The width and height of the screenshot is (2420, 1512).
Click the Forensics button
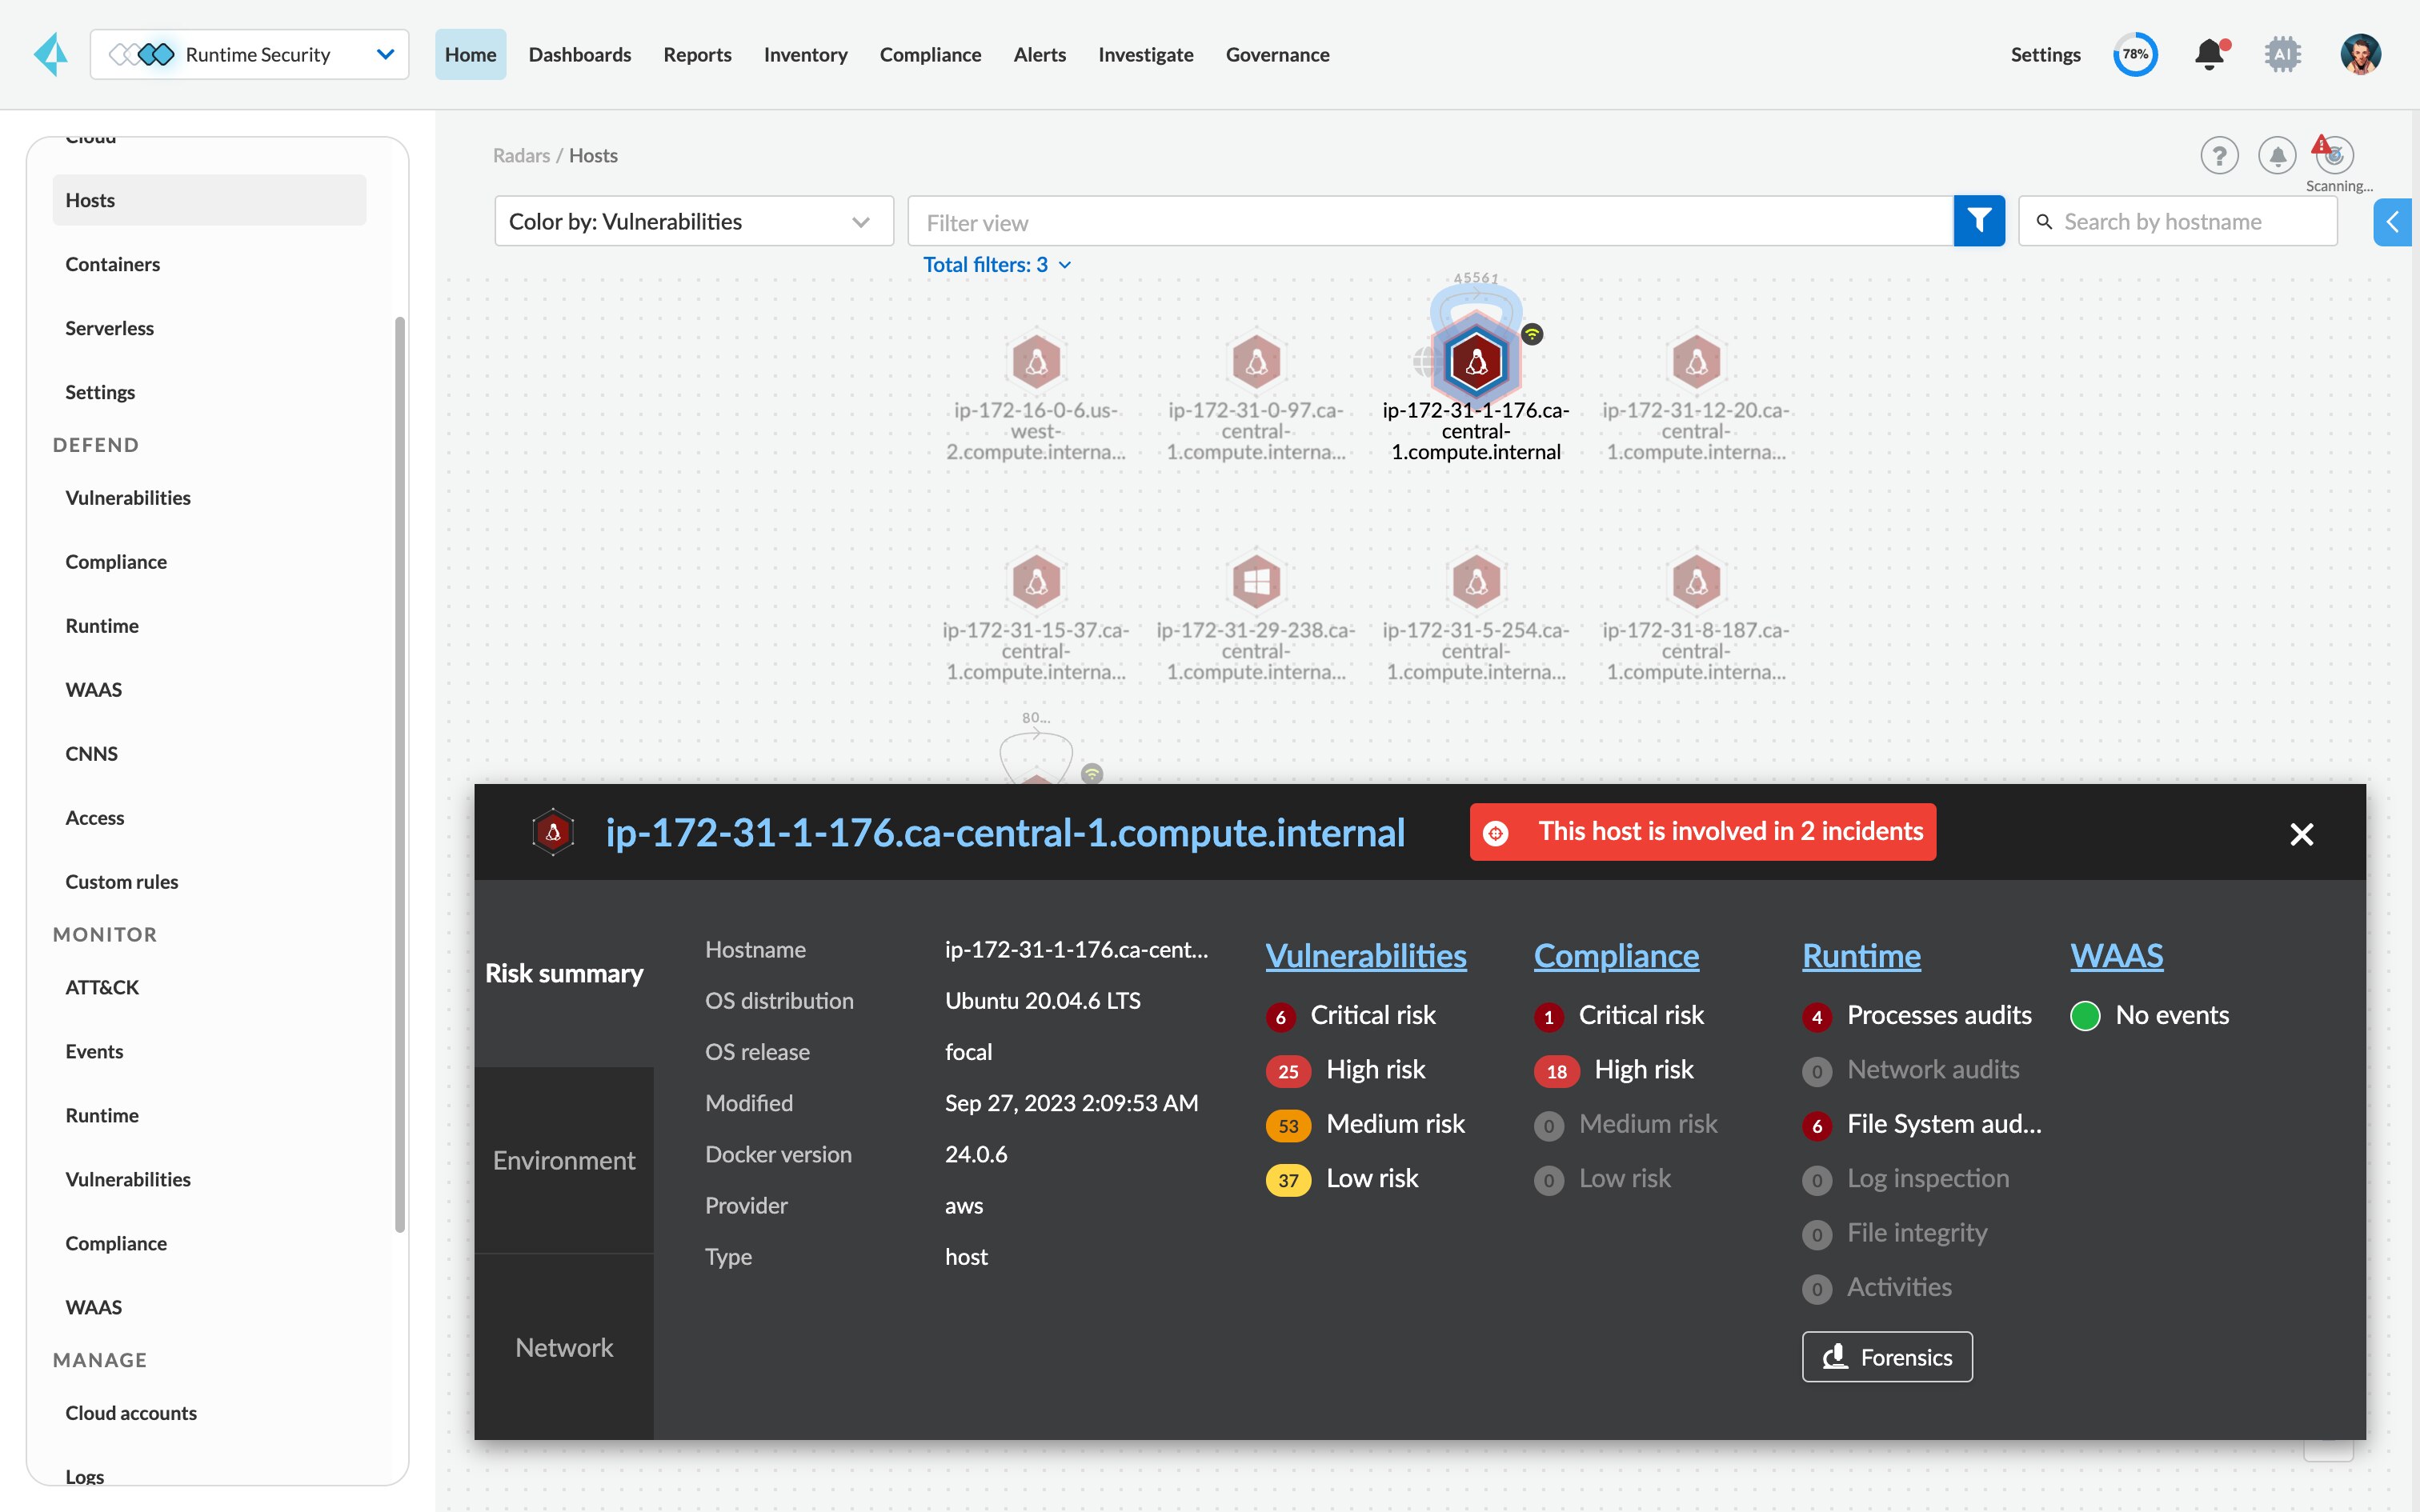[x=1886, y=1357]
